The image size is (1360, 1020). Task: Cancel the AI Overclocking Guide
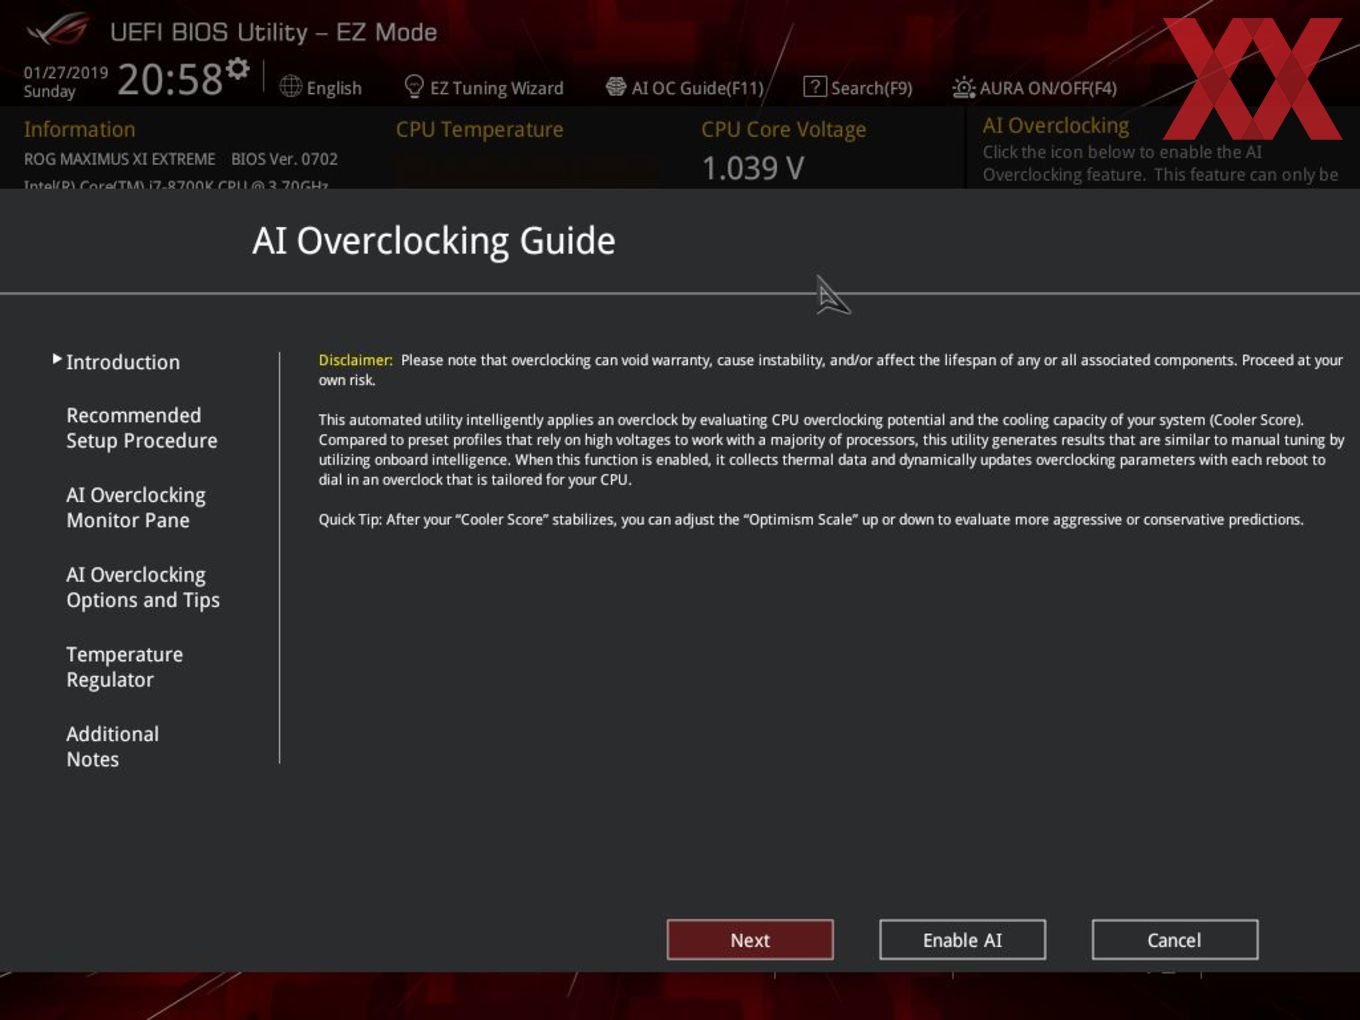(x=1174, y=940)
